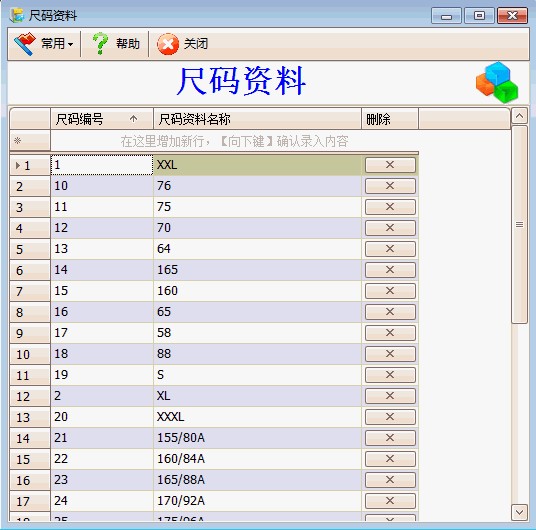Remove the size entry named S
The width and height of the screenshot is (536, 530).
(390, 375)
